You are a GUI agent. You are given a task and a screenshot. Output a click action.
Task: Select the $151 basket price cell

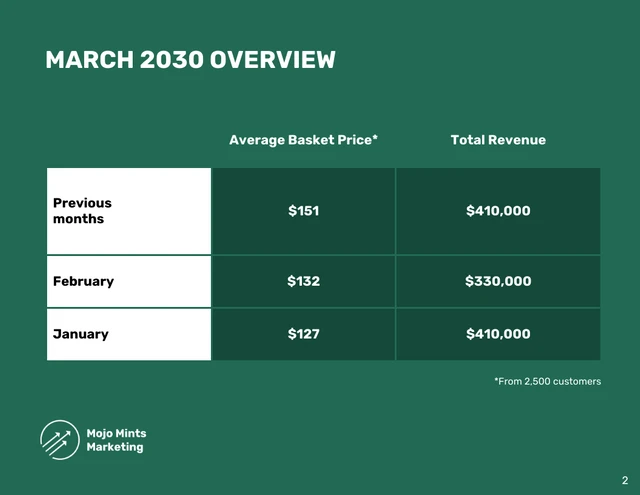tap(303, 211)
